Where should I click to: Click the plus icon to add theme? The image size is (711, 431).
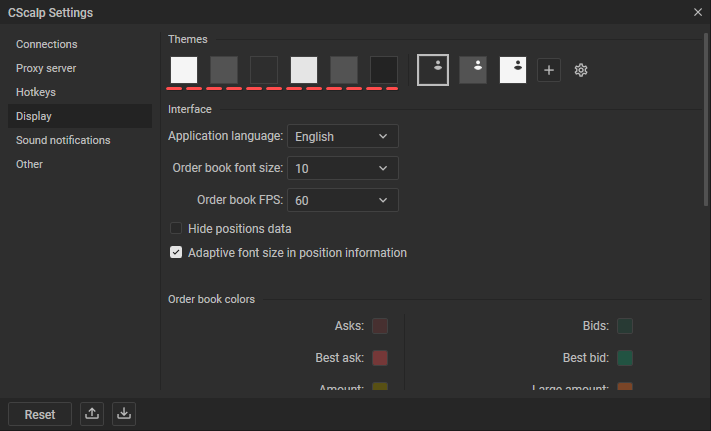coord(549,70)
